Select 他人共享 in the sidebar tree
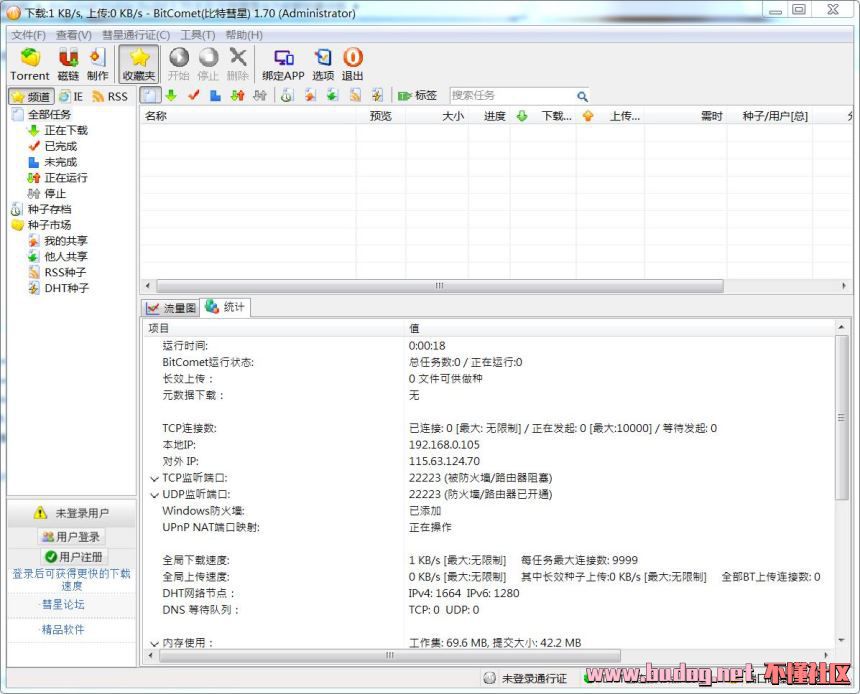Image resolution: width=860 pixels, height=694 pixels. pyautogui.click(x=66, y=257)
